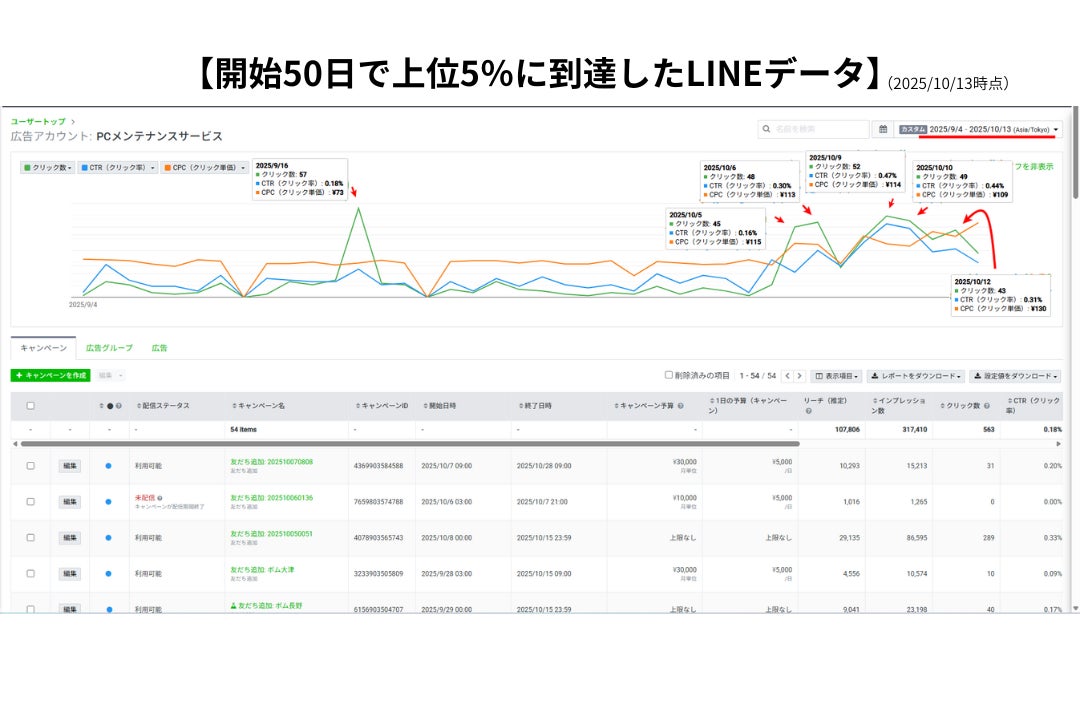Enable the 削除済みの項目 checkbox
Screen dimensions: 1080x720
pyautogui.click(x=669, y=376)
